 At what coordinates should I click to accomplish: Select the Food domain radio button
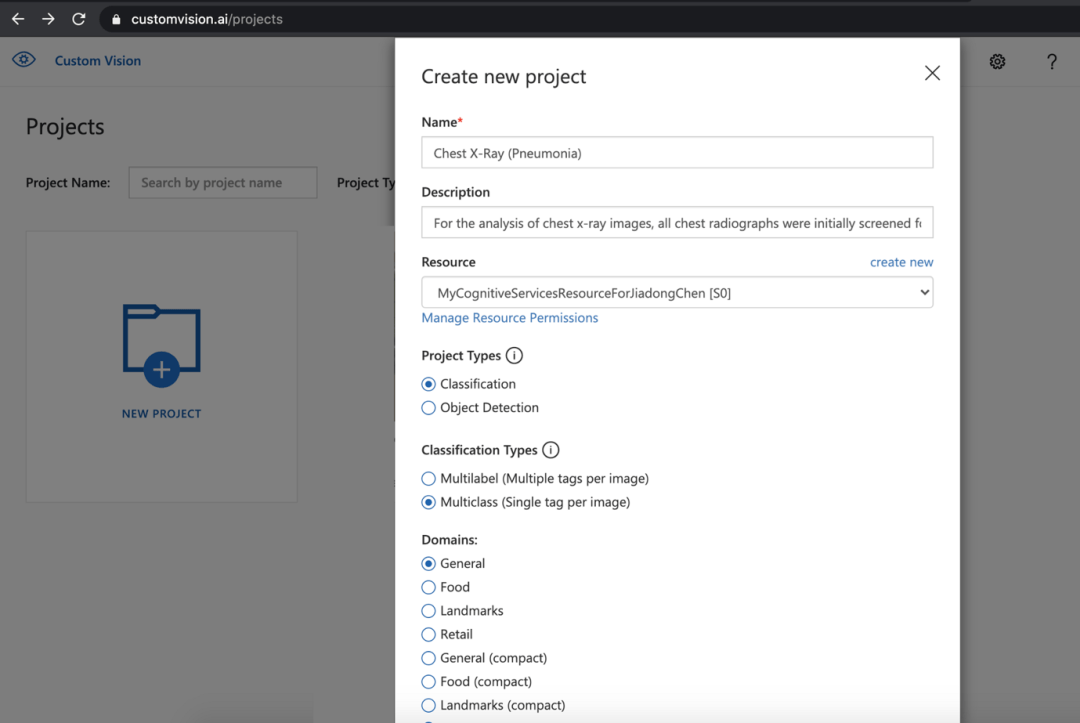coord(446,587)
